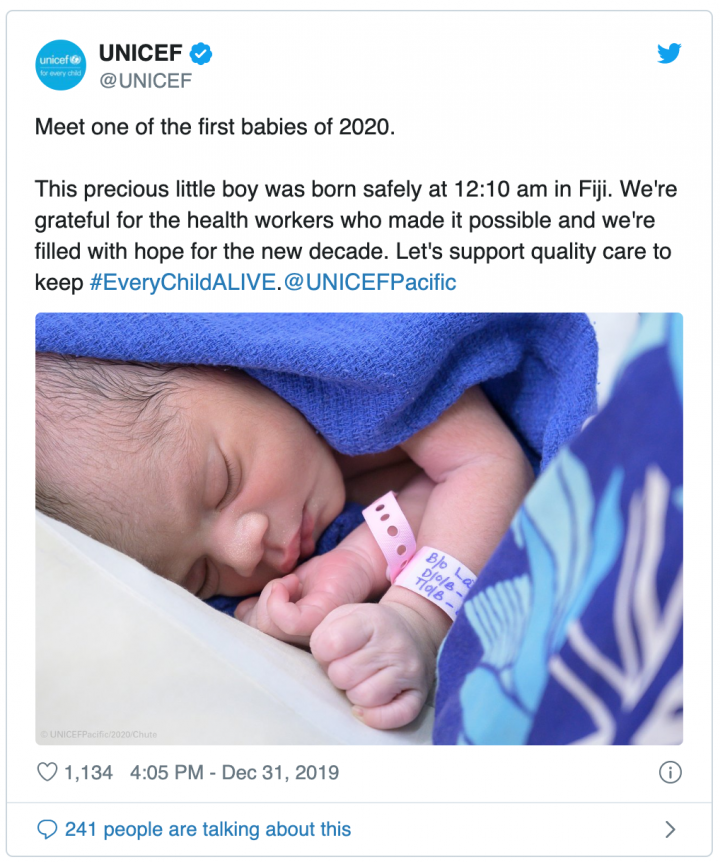
Task: Click the 1,134 likes count
Action: point(88,772)
